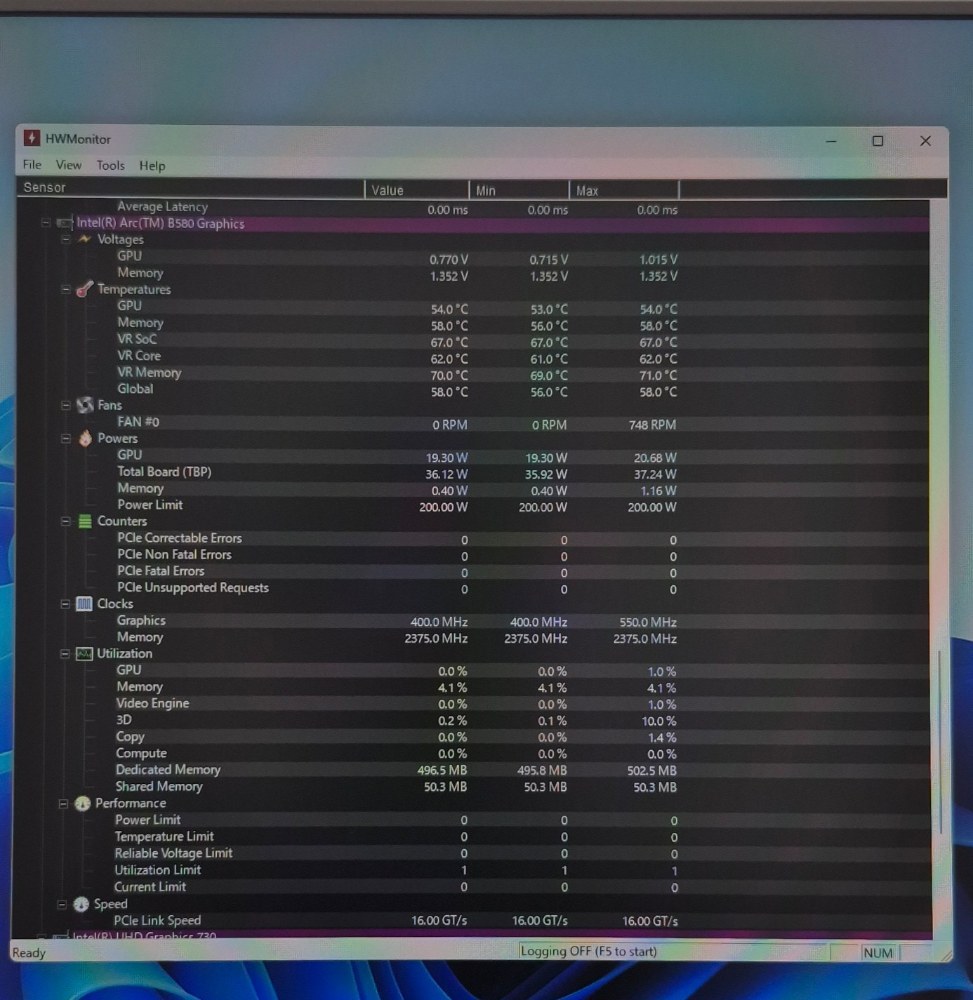Select the Compute utilization row
973x1000 pixels.
point(473,754)
